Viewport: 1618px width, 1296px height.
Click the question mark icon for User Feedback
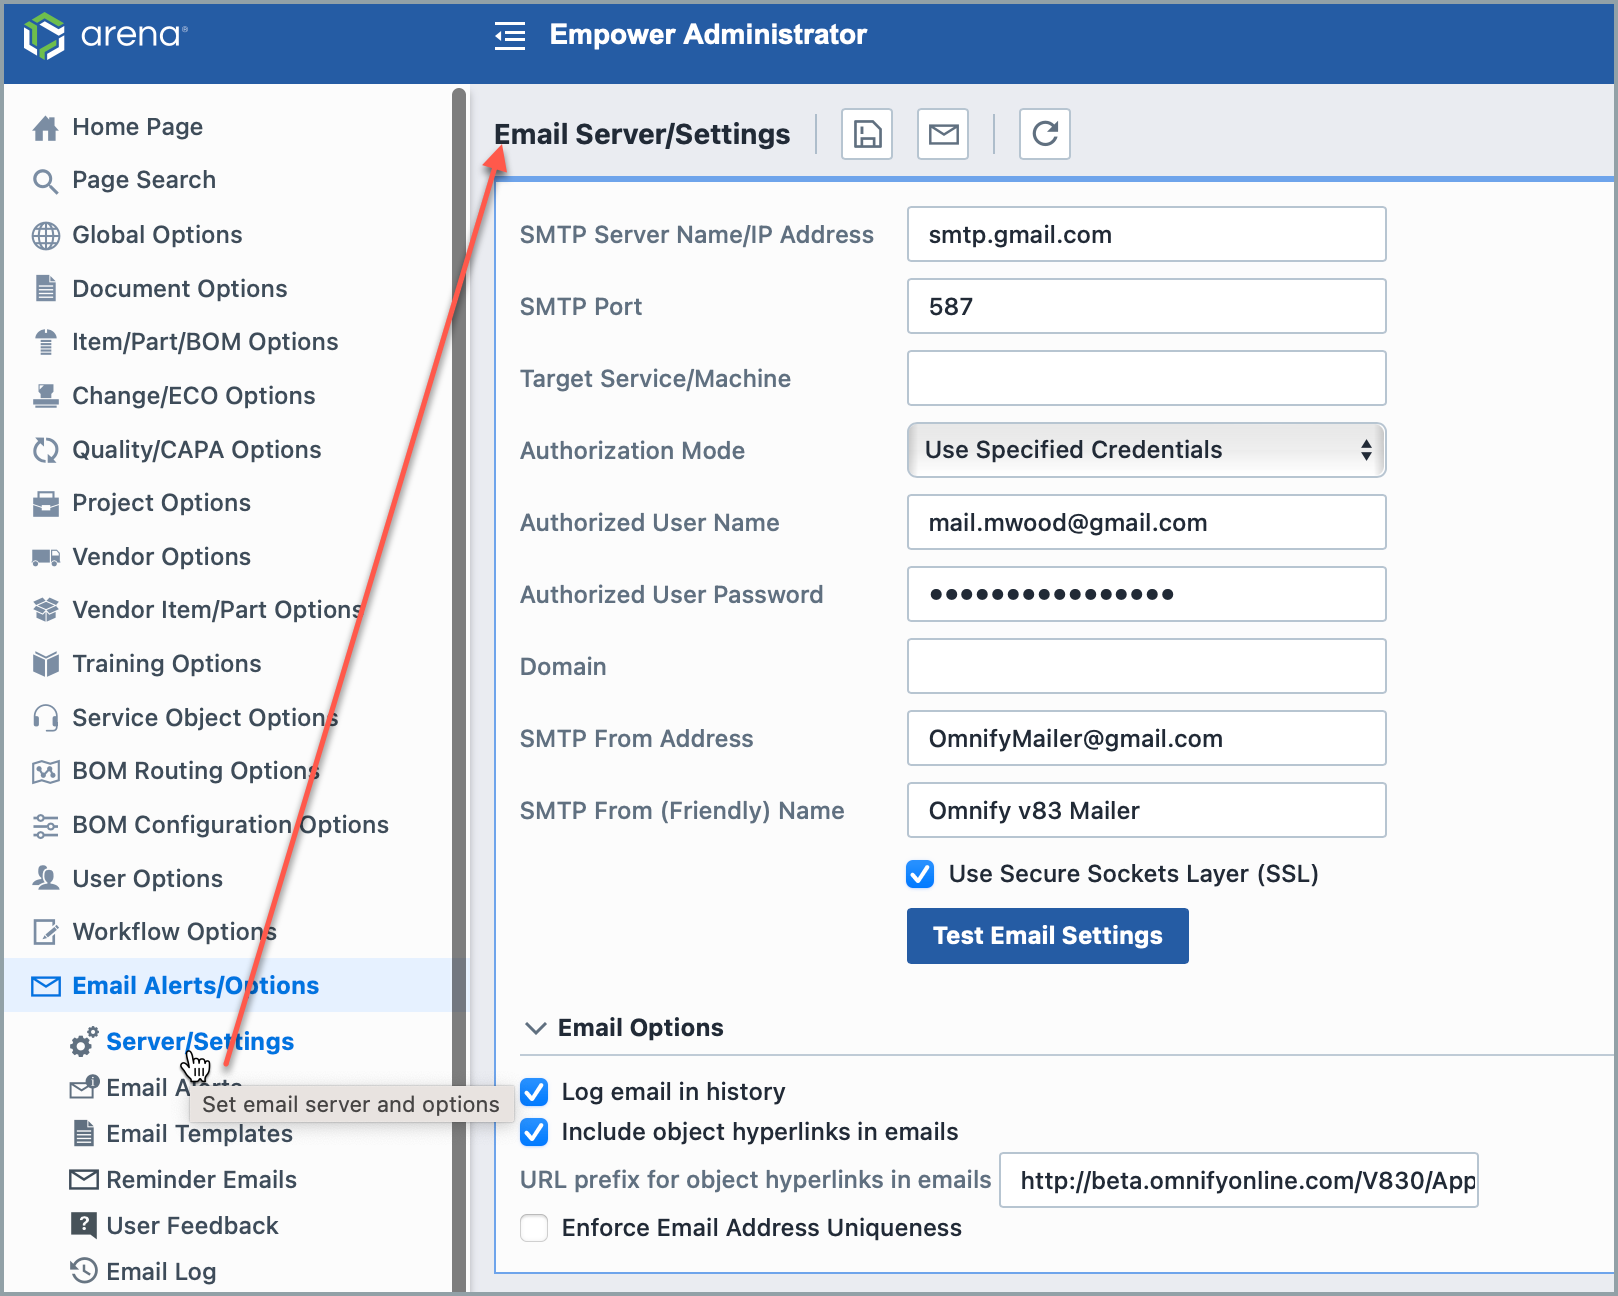click(83, 1225)
